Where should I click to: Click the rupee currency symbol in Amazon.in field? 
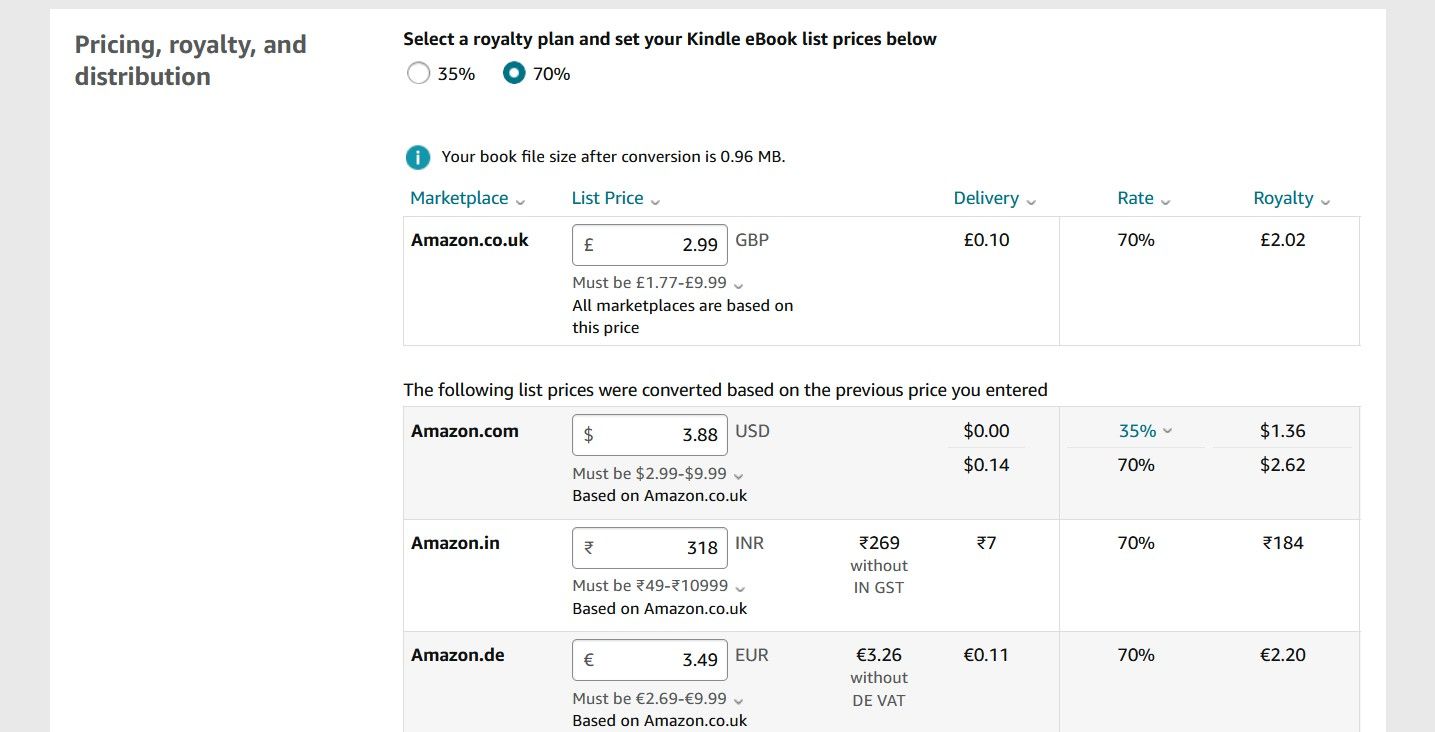coord(587,547)
